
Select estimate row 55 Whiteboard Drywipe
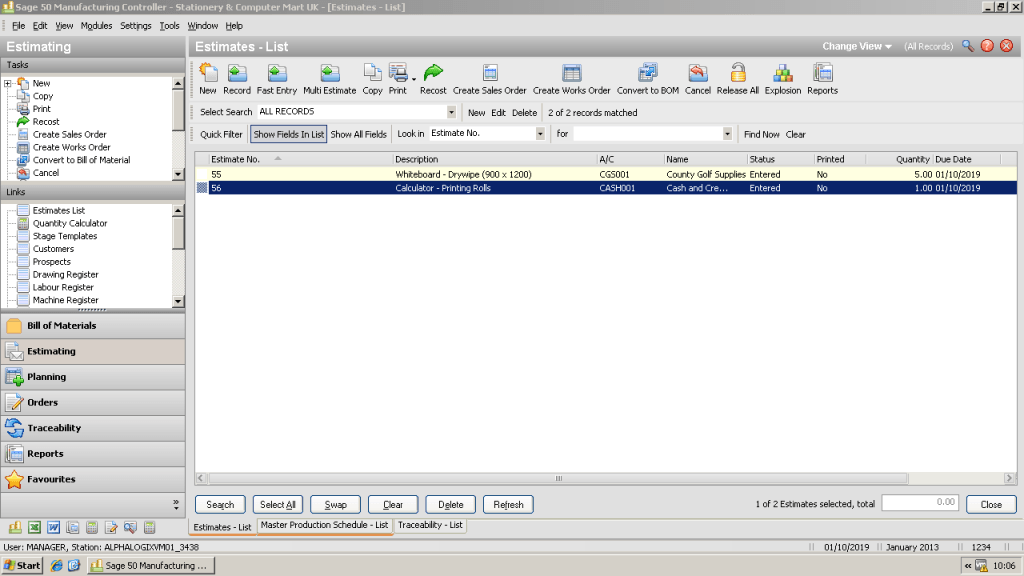pos(606,175)
